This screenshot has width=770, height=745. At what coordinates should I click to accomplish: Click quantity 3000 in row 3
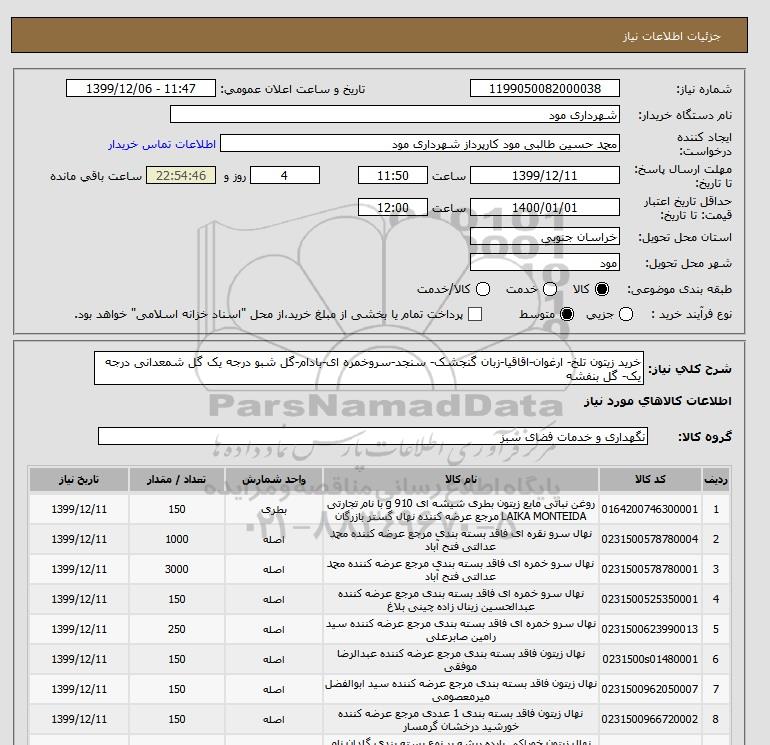[x=177, y=569]
